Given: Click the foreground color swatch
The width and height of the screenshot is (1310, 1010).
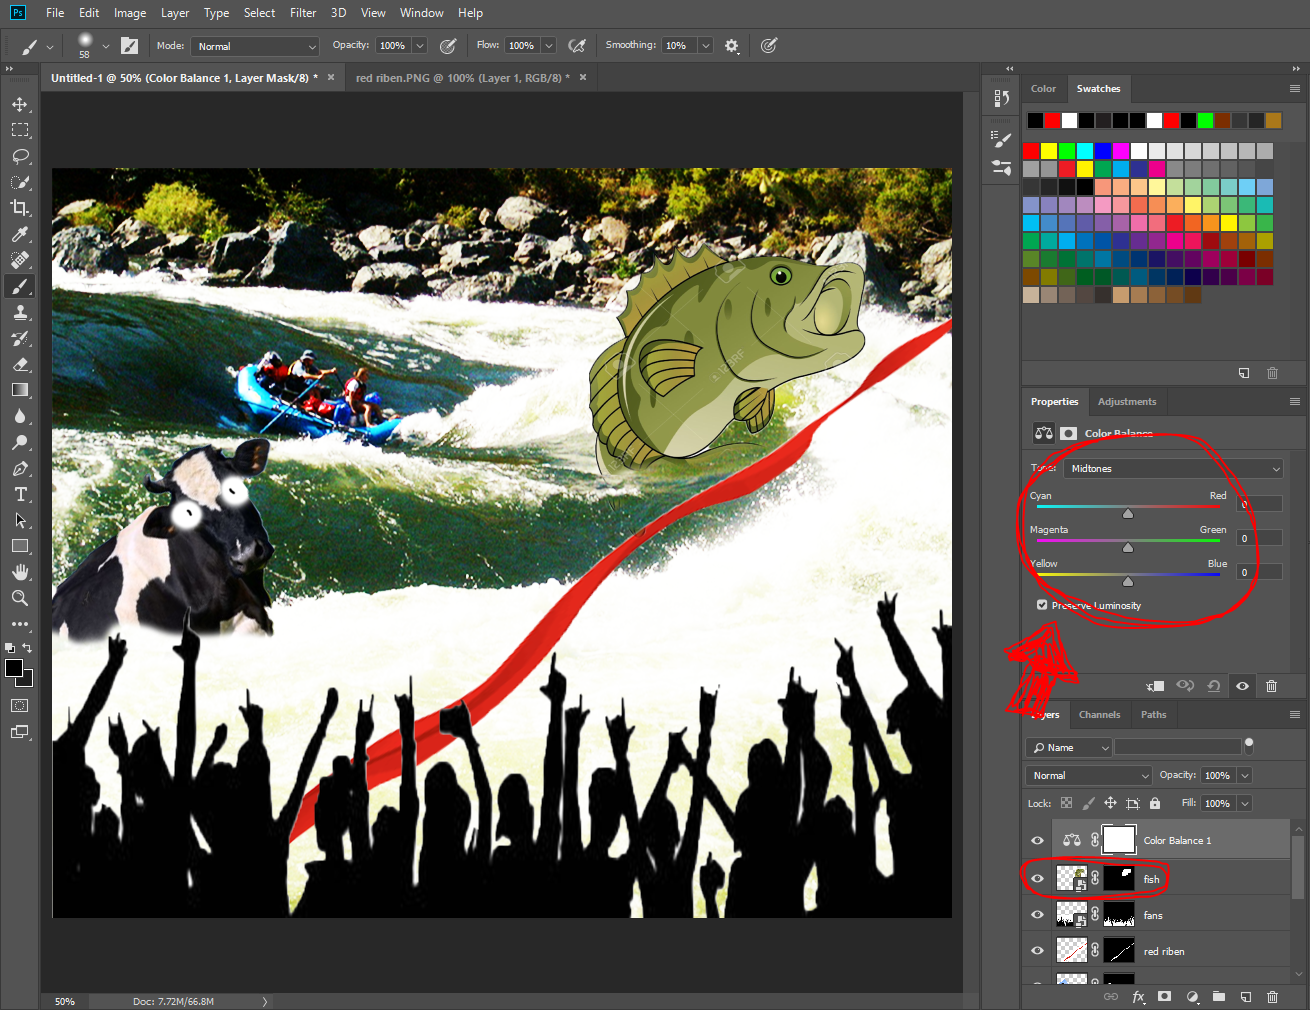Looking at the screenshot, I should pyautogui.click(x=14, y=668).
